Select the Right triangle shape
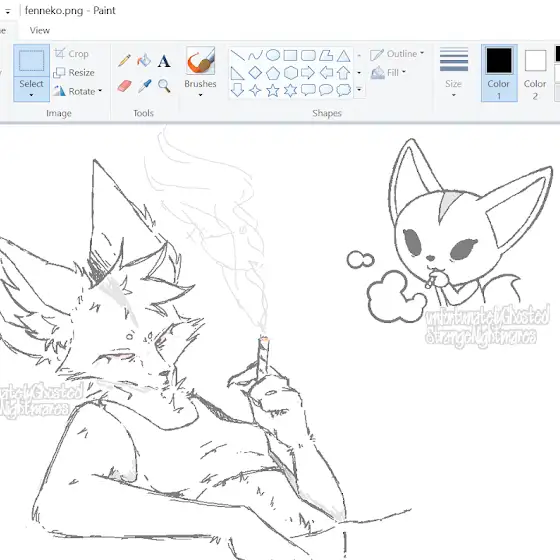This screenshot has height=560, width=560. (x=238, y=73)
